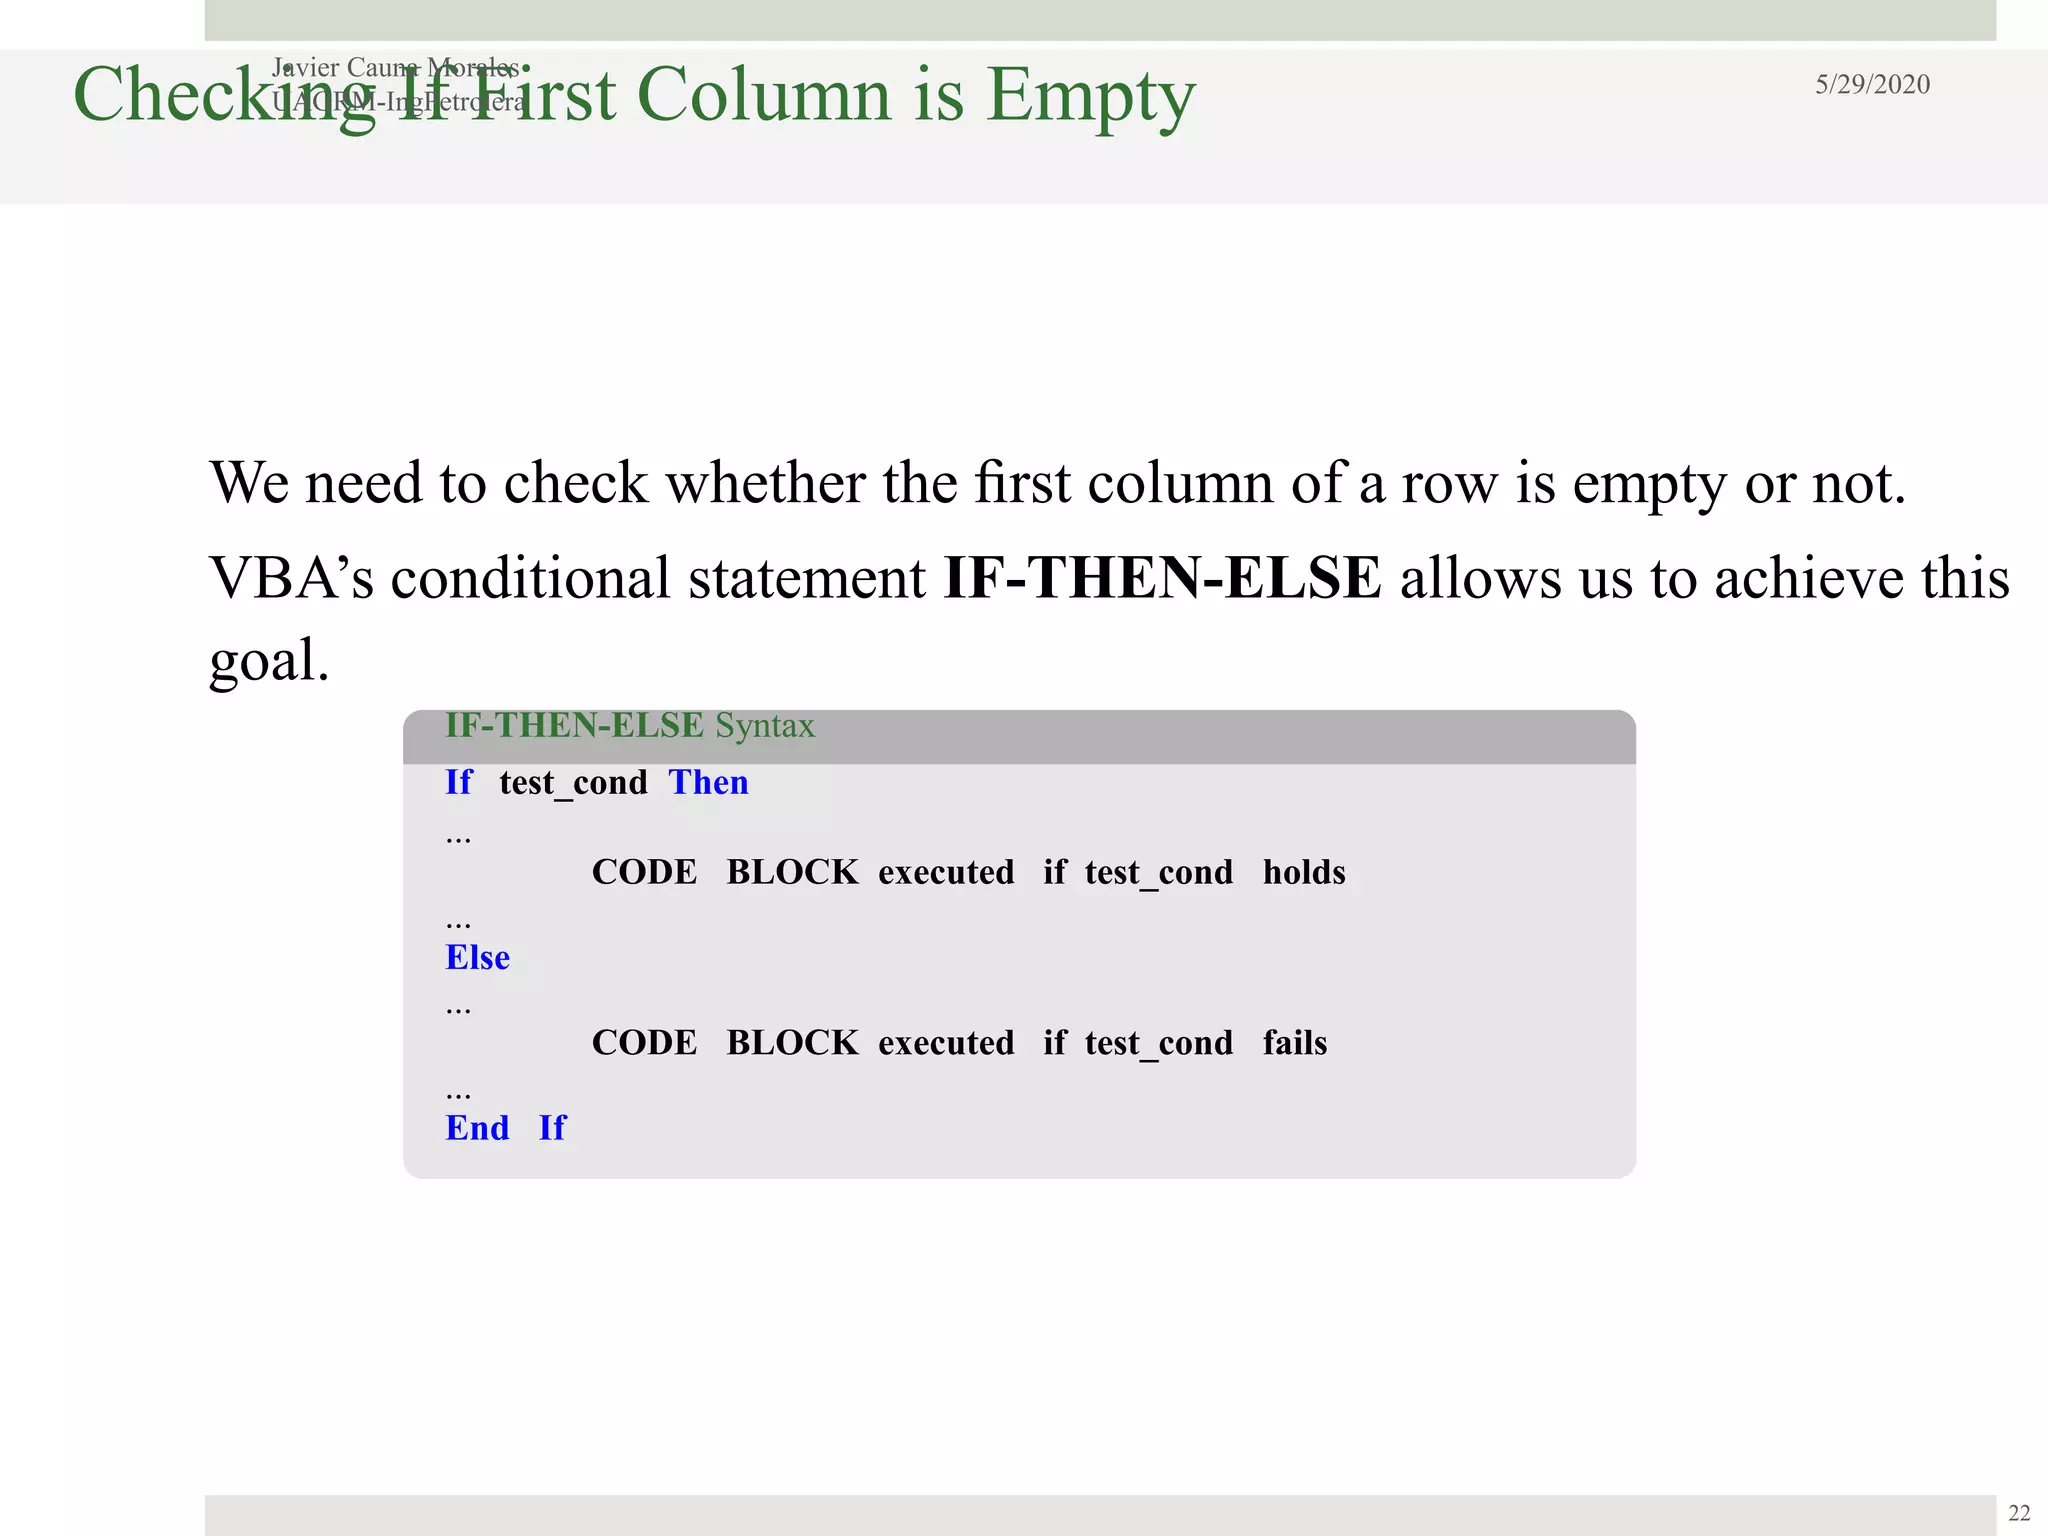Click the blue 'Else' keyword
The height and width of the screenshot is (1536, 2048).
(x=477, y=957)
